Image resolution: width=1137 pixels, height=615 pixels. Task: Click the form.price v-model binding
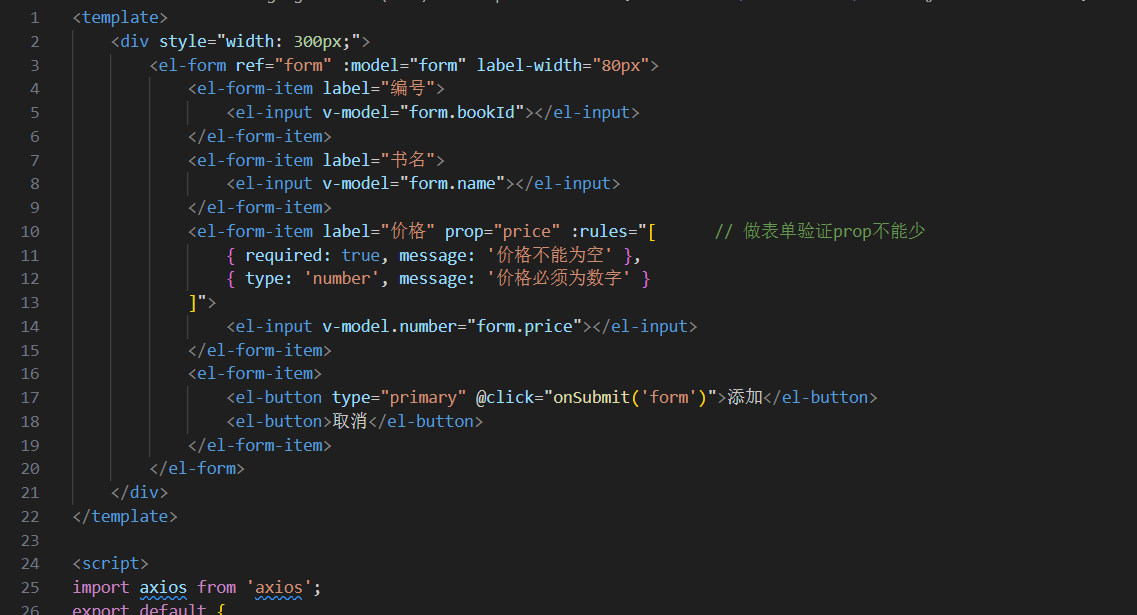[x=529, y=326]
